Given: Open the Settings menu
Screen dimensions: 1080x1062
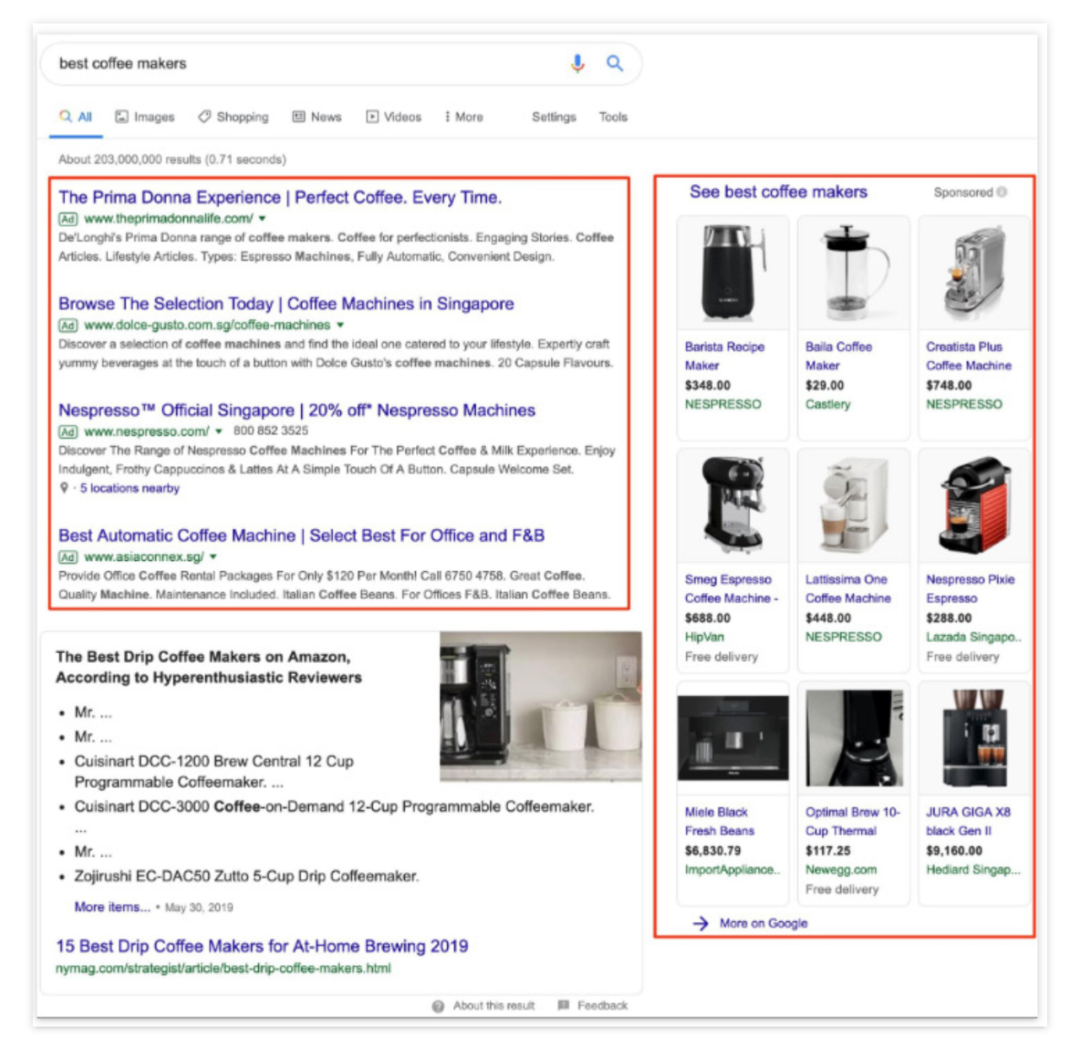Looking at the screenshot, I should point(554,117).
